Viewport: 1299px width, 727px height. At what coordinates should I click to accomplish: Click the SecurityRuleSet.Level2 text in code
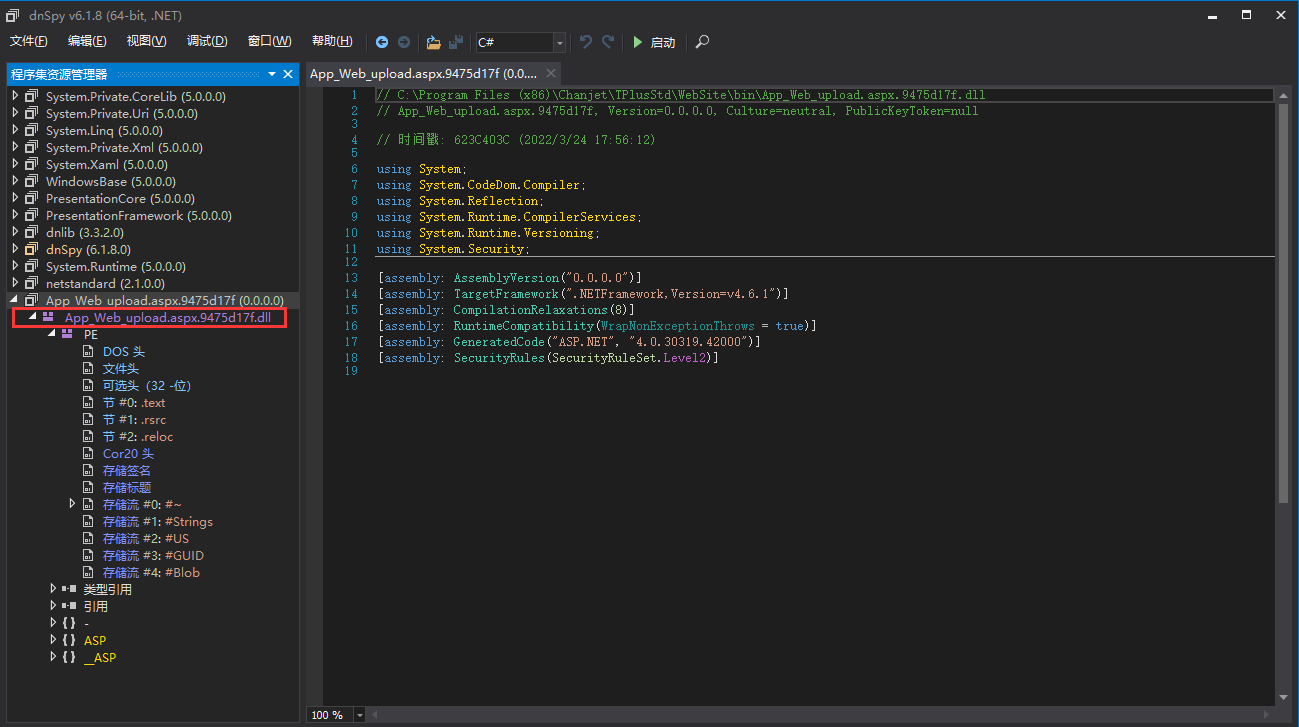pyautogui.click(x=632, y=357)
